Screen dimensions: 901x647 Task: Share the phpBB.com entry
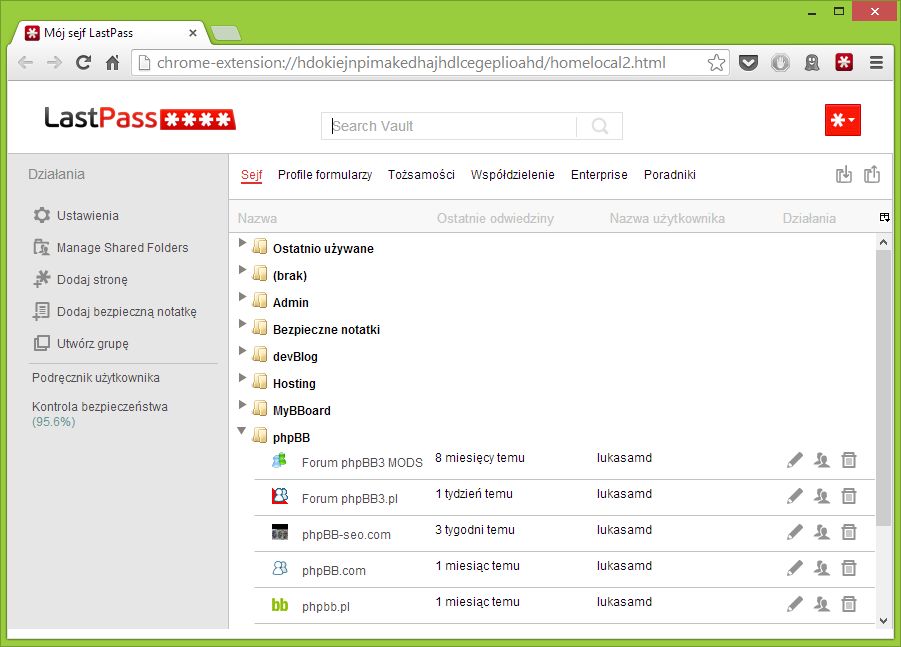coord(822,568)
